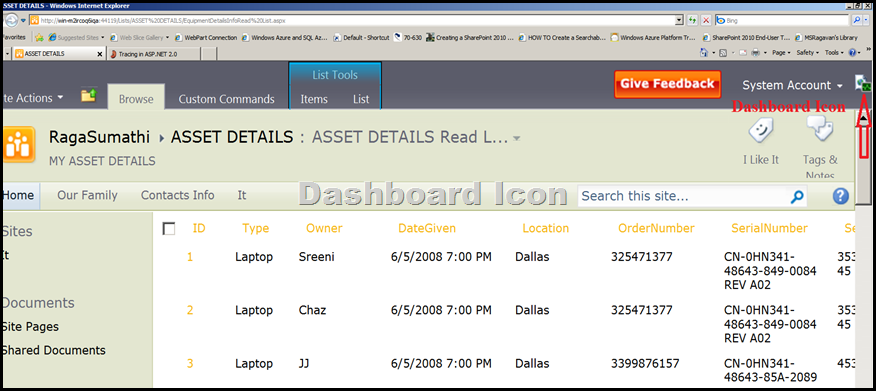876x391 pixels.
Task: Expand the ASSET DETAILS Read L... view dropdown
Action: pyautogui.click(x=517, y=138)
